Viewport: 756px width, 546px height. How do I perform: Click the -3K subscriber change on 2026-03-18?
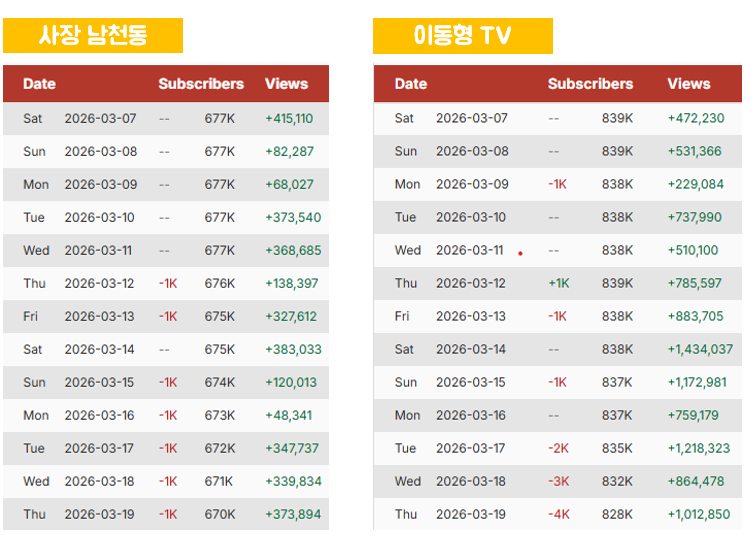click(x=559, y=481)
